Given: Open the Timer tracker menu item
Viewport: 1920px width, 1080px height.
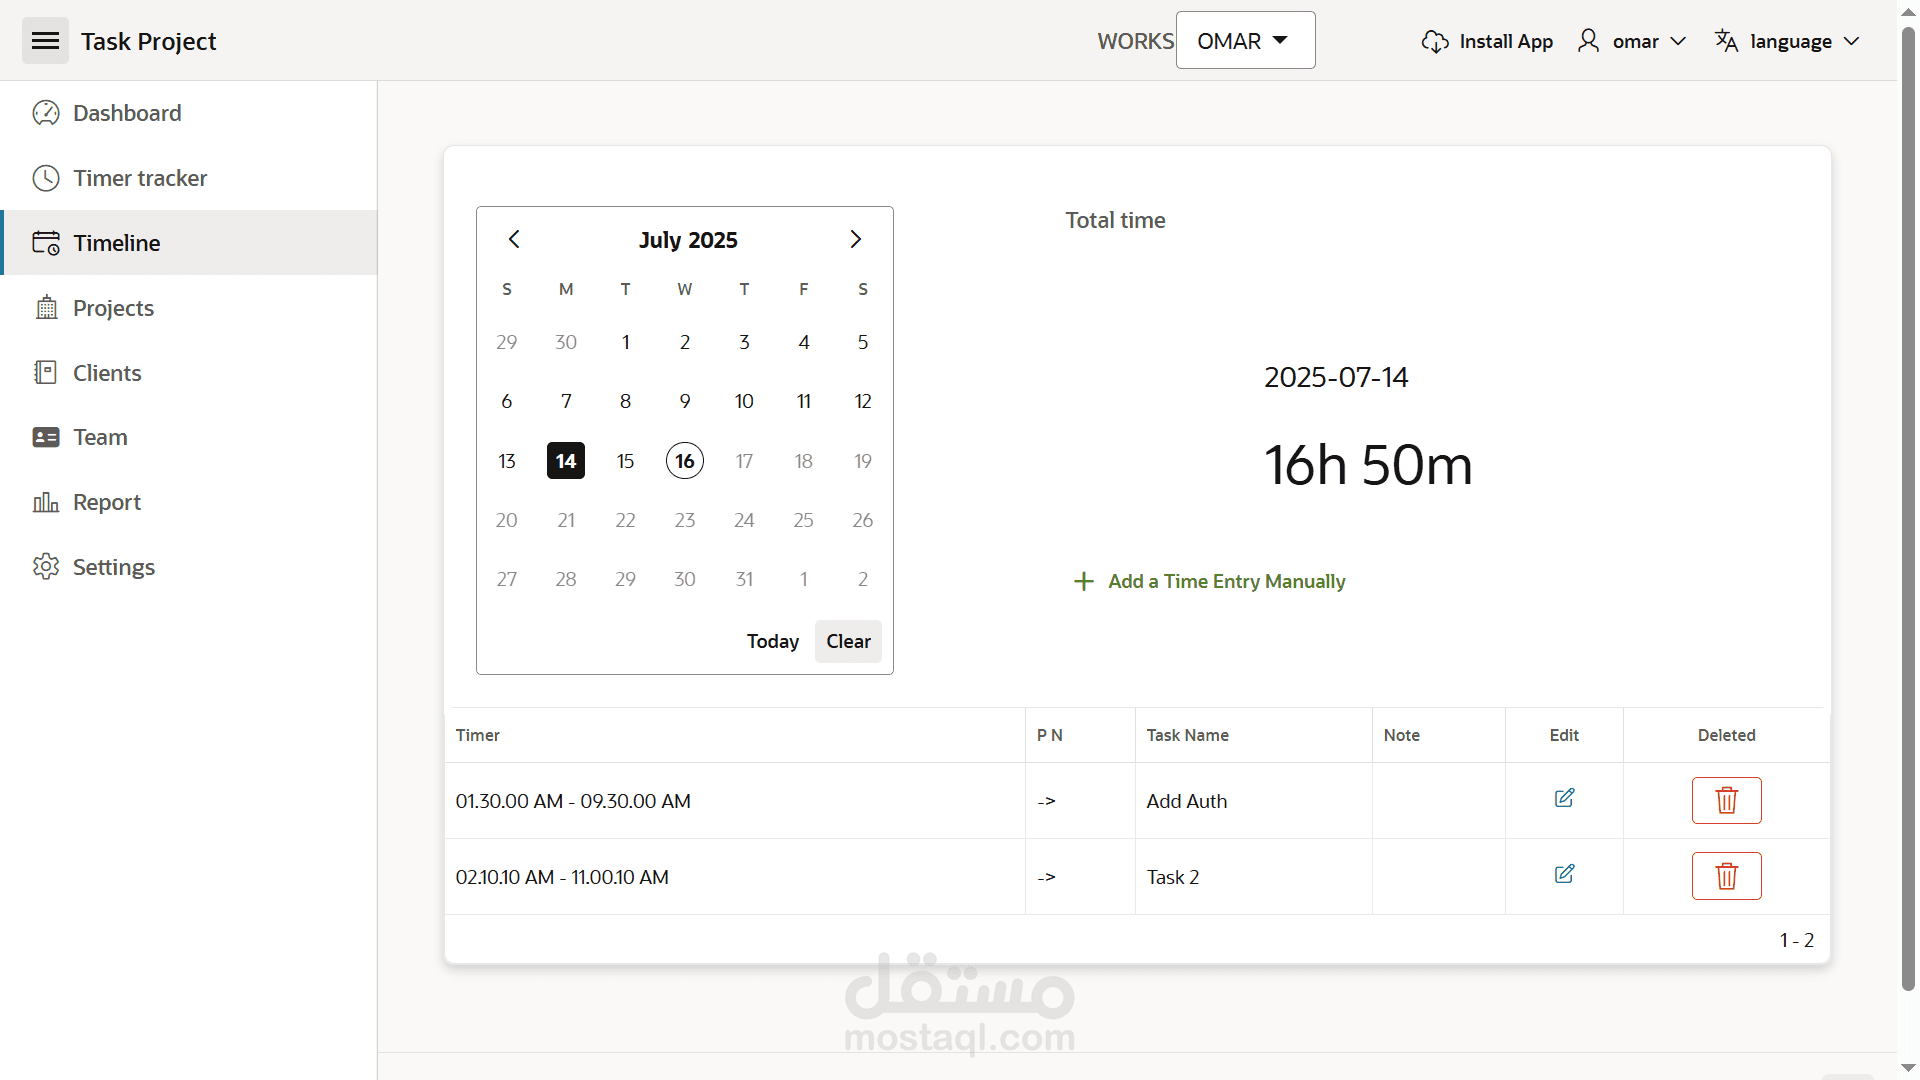Looking at the screenshot, I should click(x=189, y=178).
